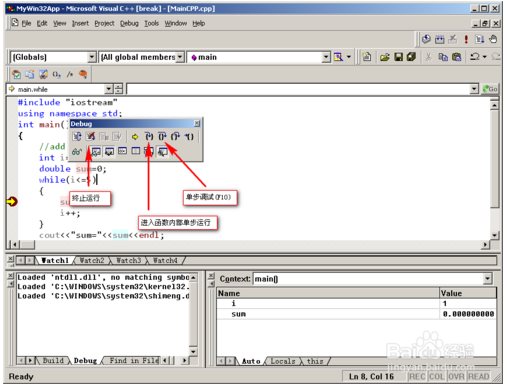Click the Step Out debug icon
Viewport: 507px width, 387px height.
(x=175, y=137)
